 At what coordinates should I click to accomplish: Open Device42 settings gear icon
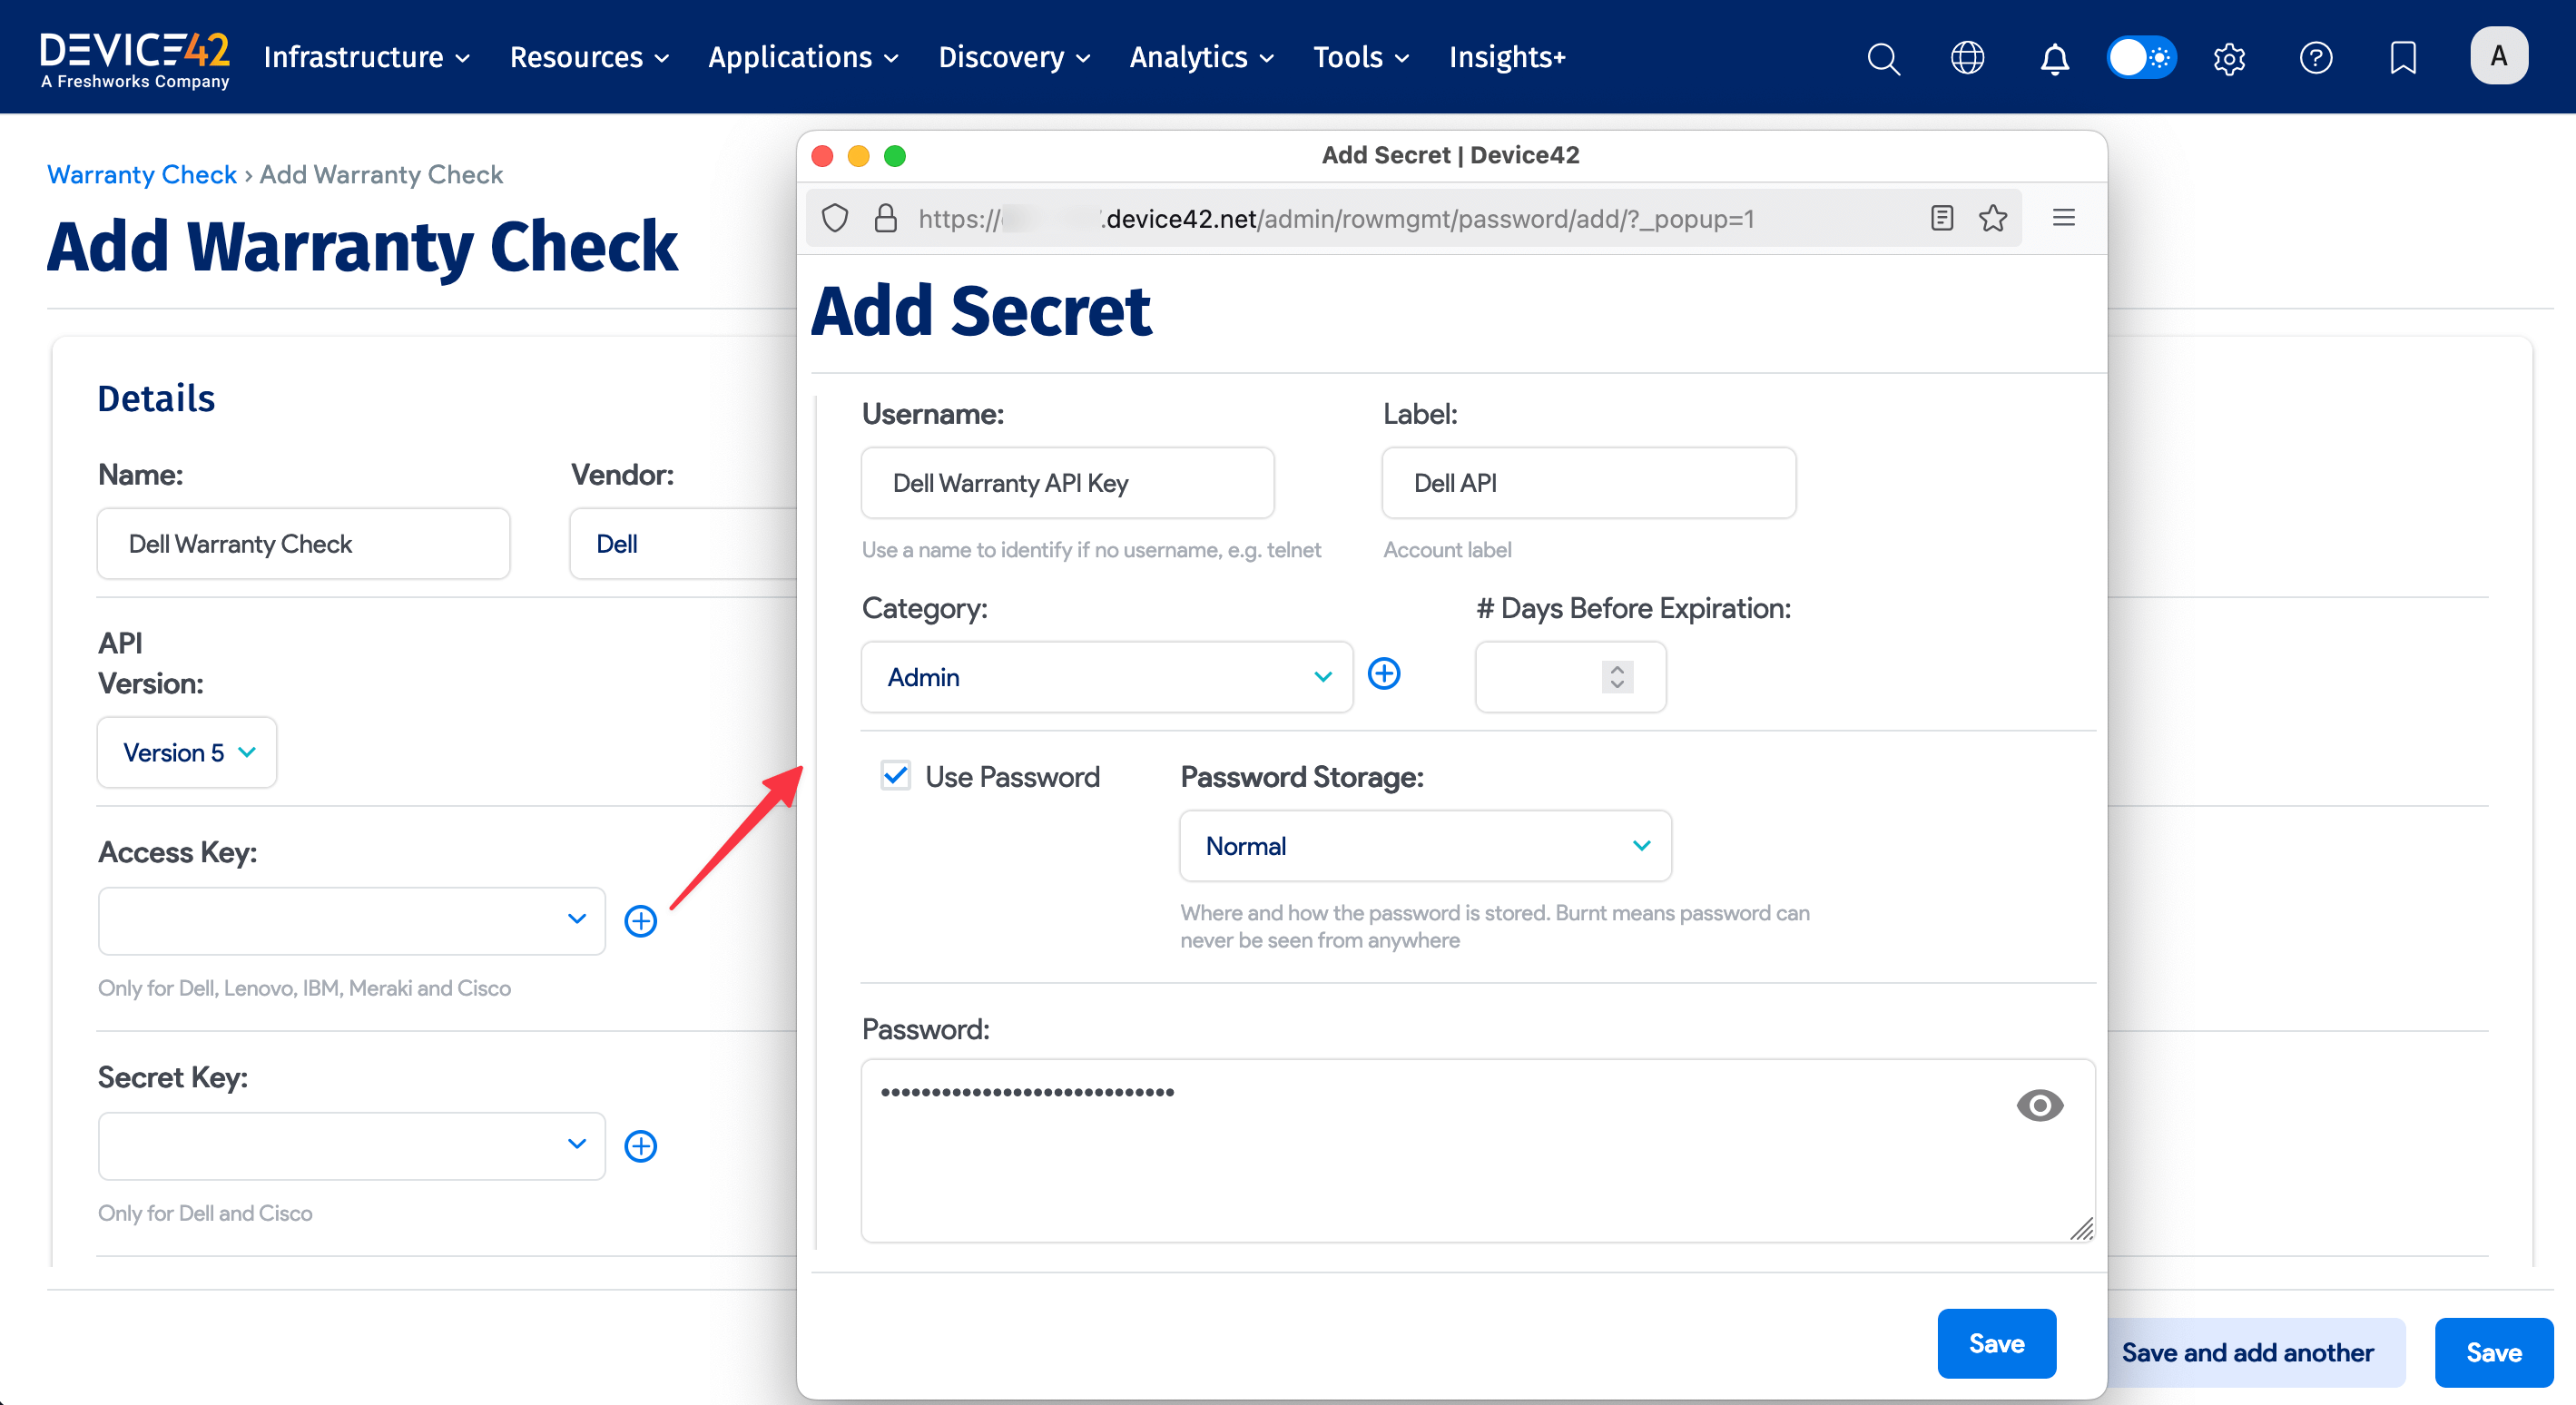(2229, 58)
